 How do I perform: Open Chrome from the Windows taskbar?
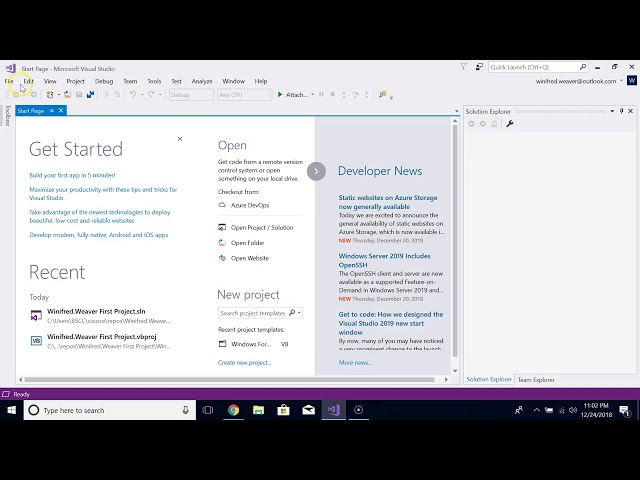(233, 410)
